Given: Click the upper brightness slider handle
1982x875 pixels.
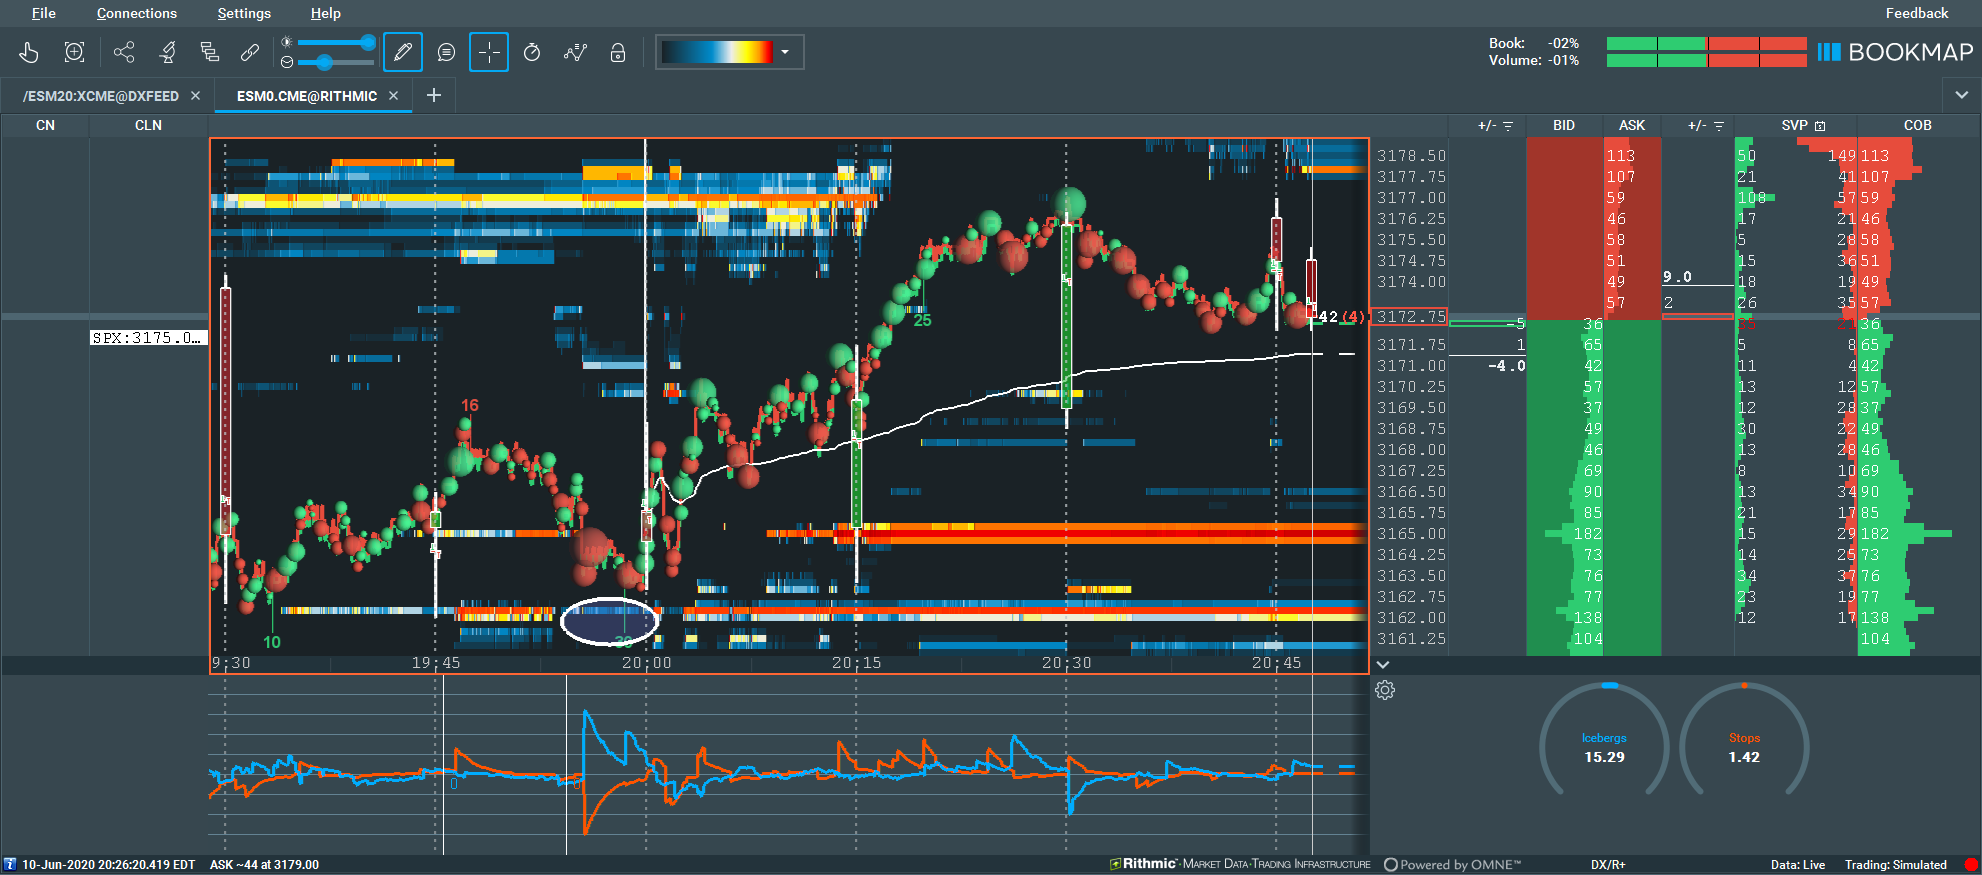Looking at the screenshot, I should coord(368,42).
